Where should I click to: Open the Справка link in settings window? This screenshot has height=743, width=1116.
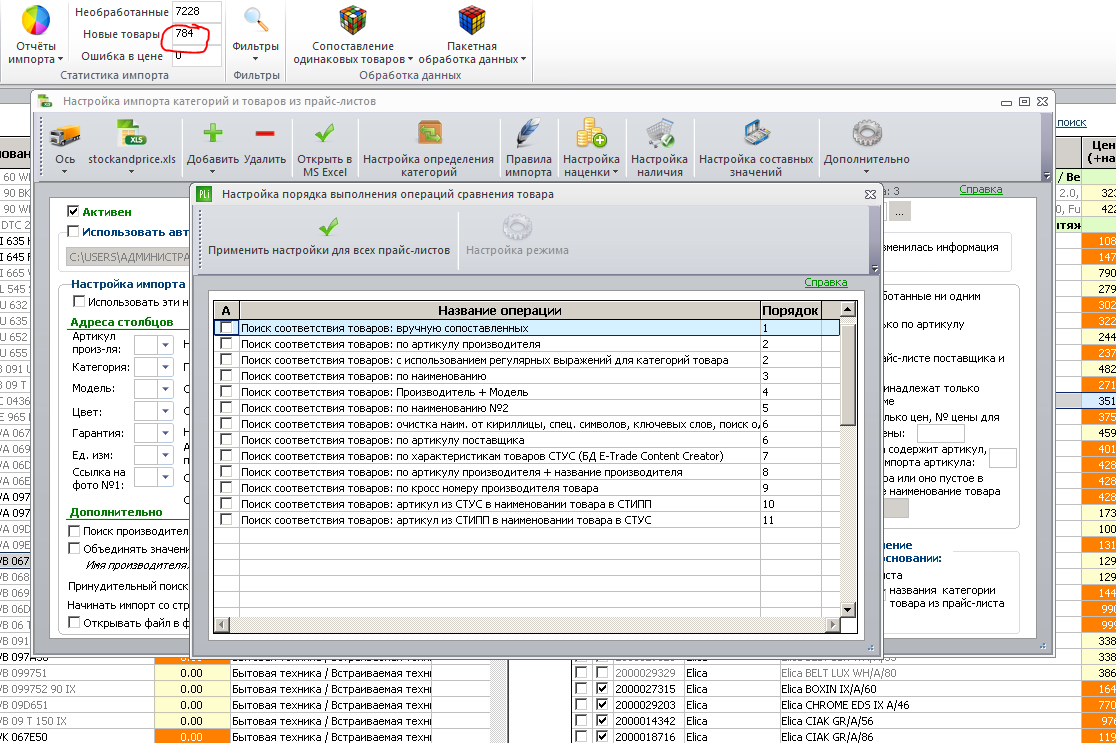(981, 189)
